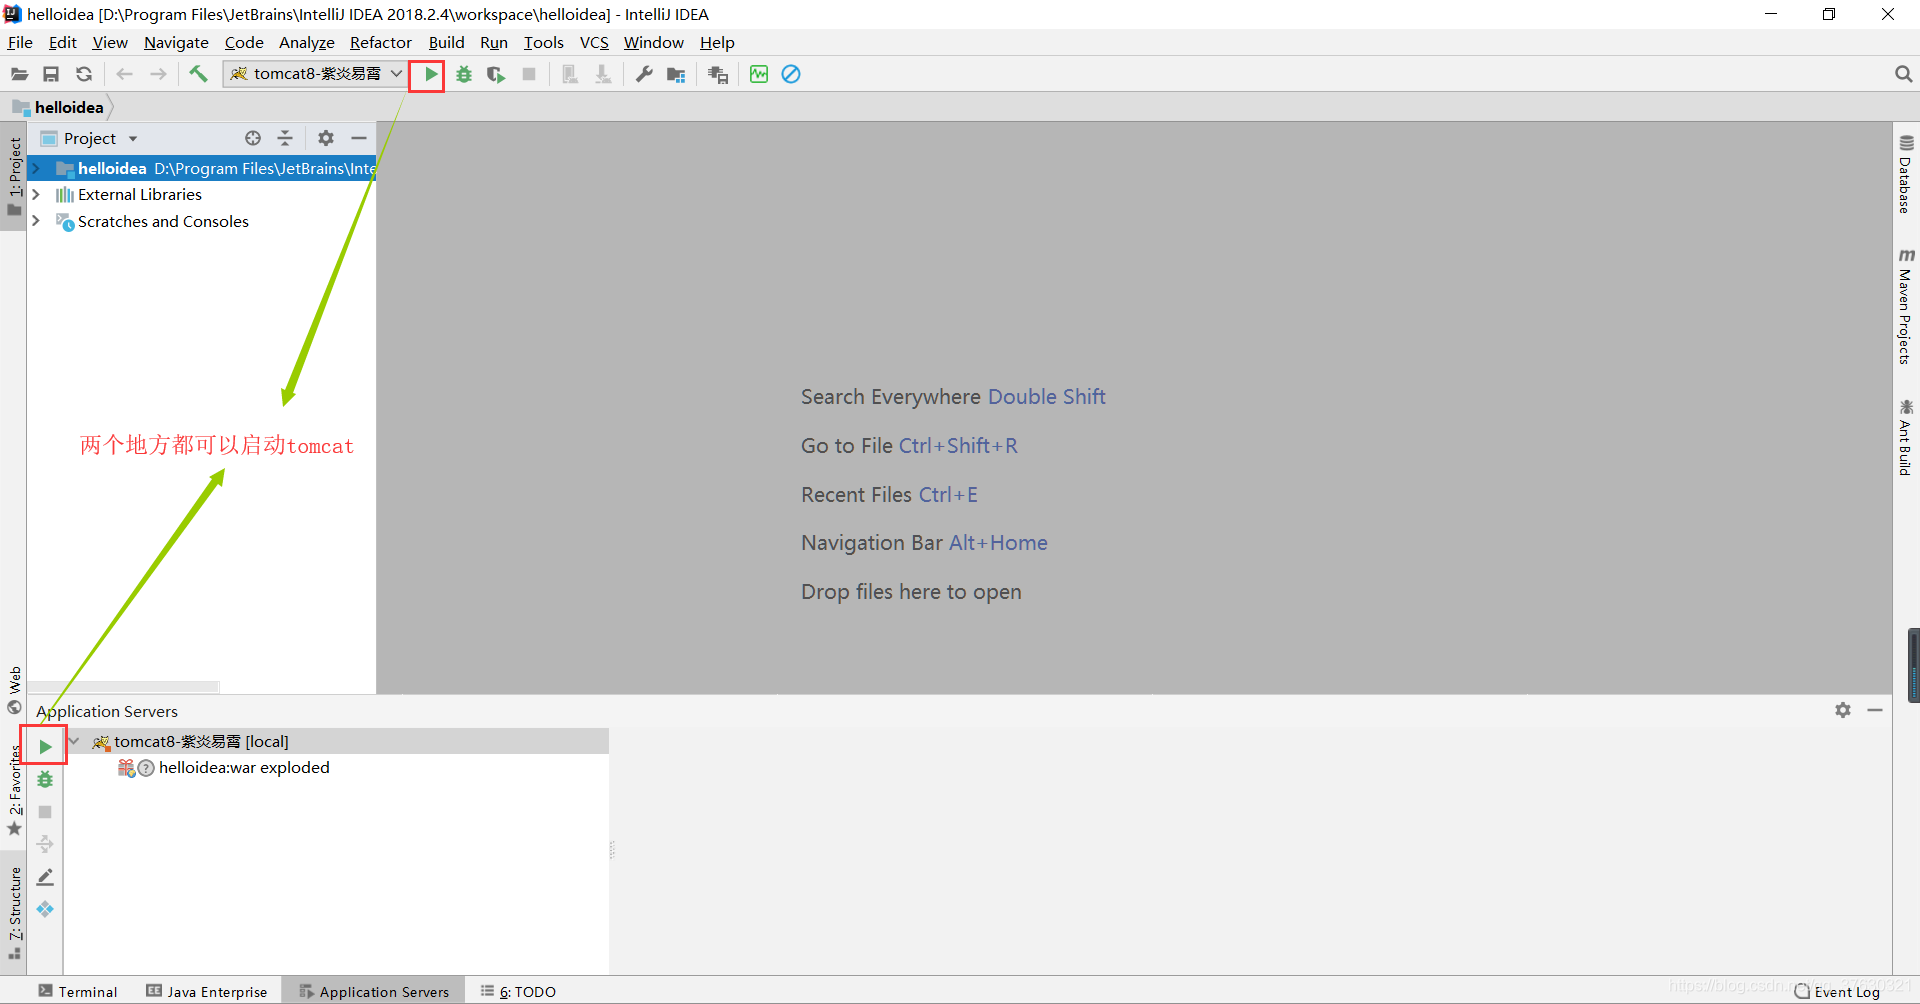Select External Libraries in the project tree

point(140,194)
